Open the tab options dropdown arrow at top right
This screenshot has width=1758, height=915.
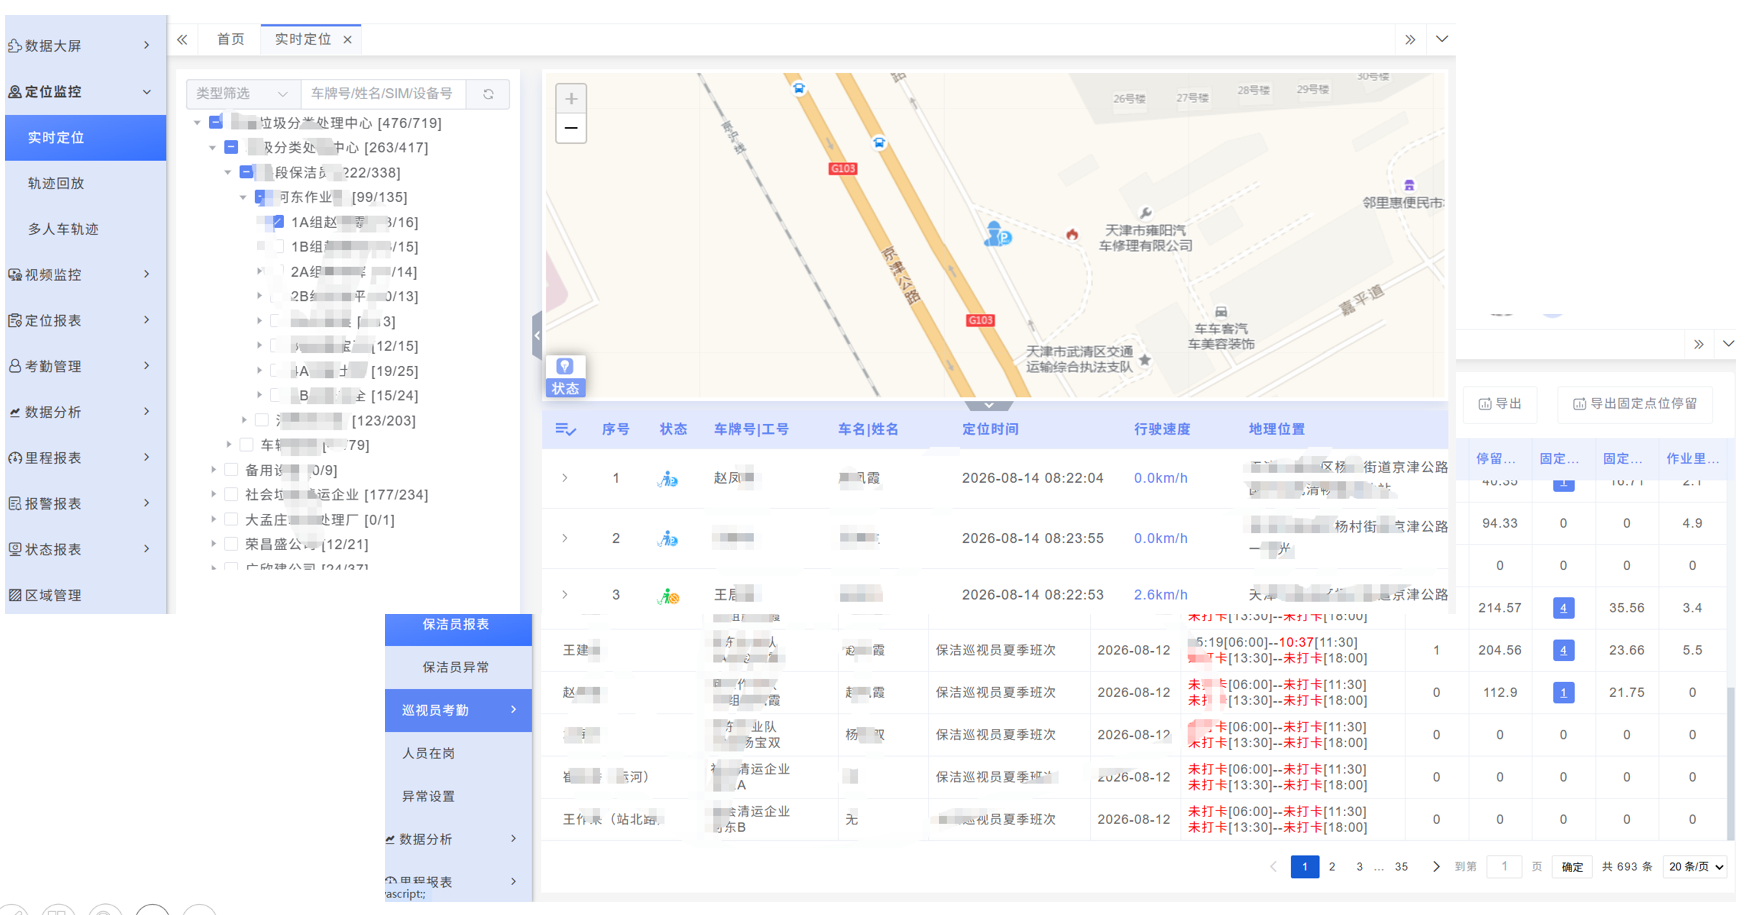pos(1442,40)
